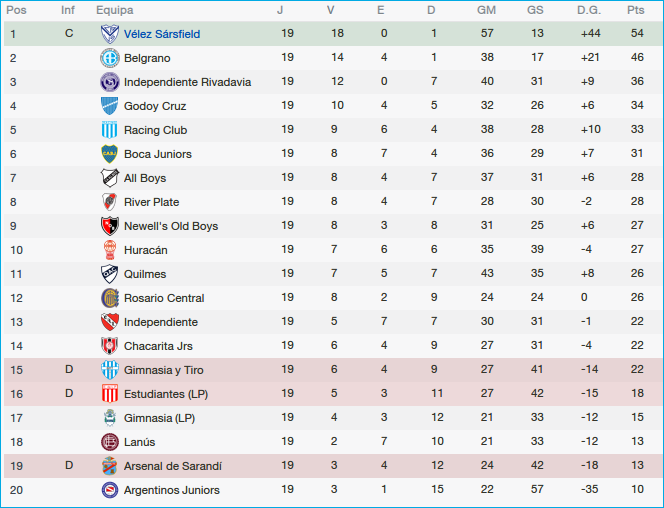Click the Boca Juniors badge
The image size is (664, 508).
point(110,154)
